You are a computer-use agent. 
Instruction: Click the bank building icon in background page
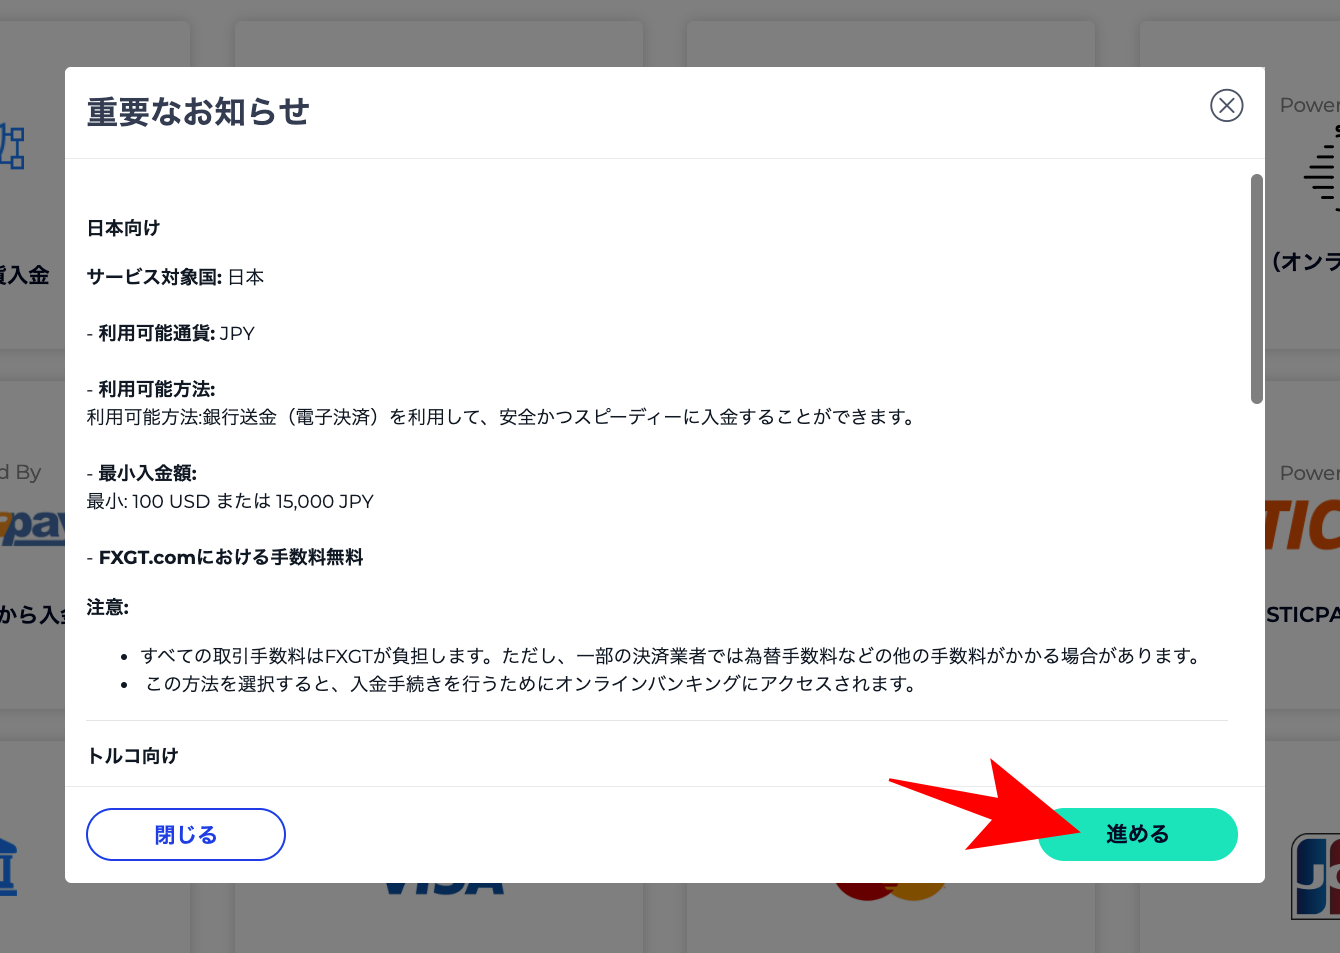(x=9, y=866)
